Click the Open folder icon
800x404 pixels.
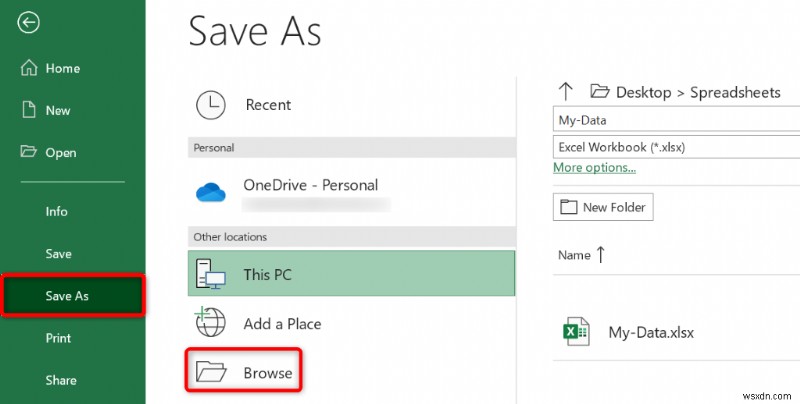tap(29, 152)
